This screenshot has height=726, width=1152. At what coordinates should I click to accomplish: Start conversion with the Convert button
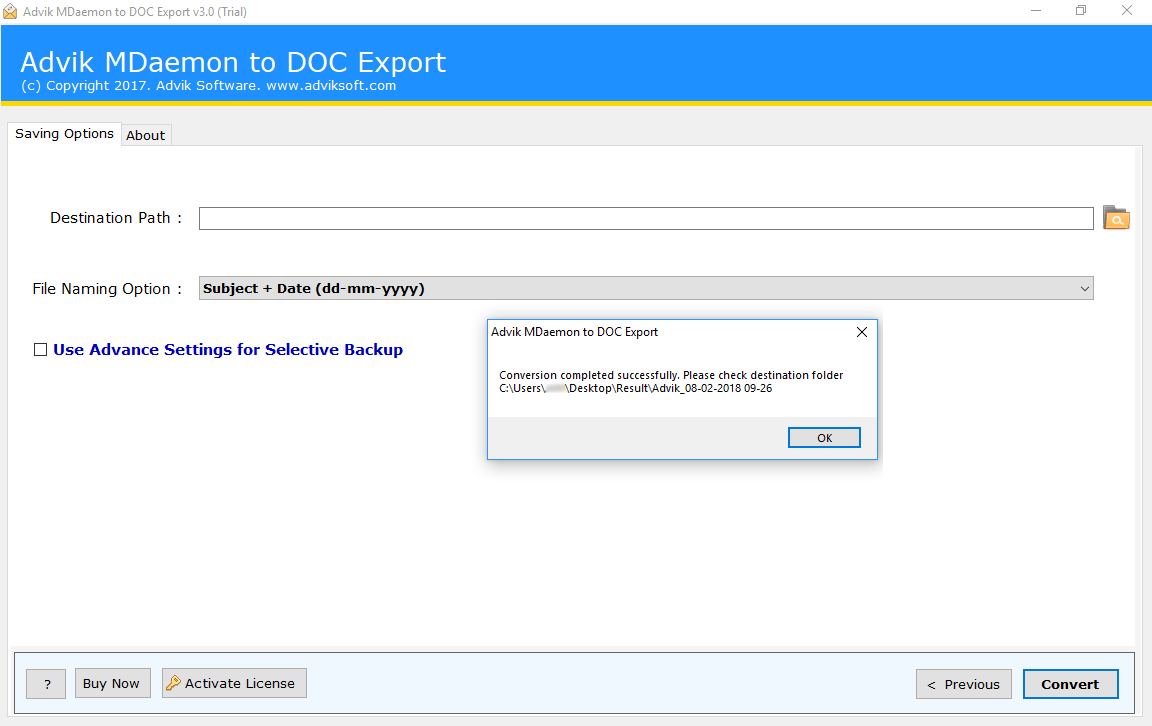point(1070,684)
